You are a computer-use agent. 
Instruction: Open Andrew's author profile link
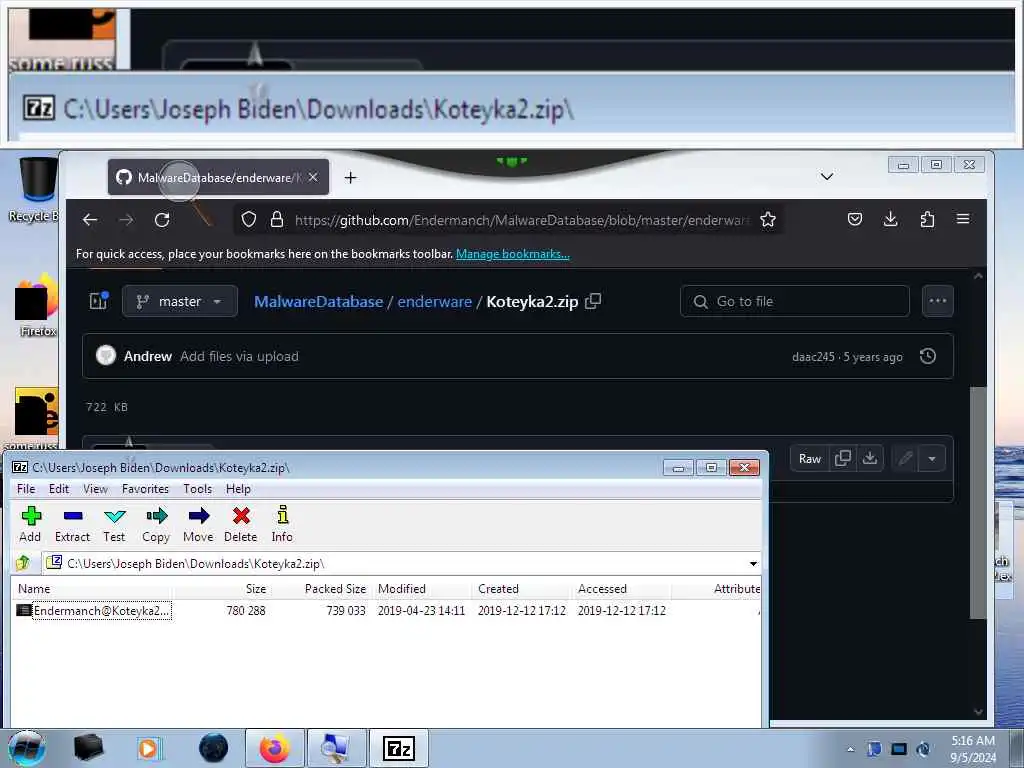pyautogui.click(x=148, y=357)
